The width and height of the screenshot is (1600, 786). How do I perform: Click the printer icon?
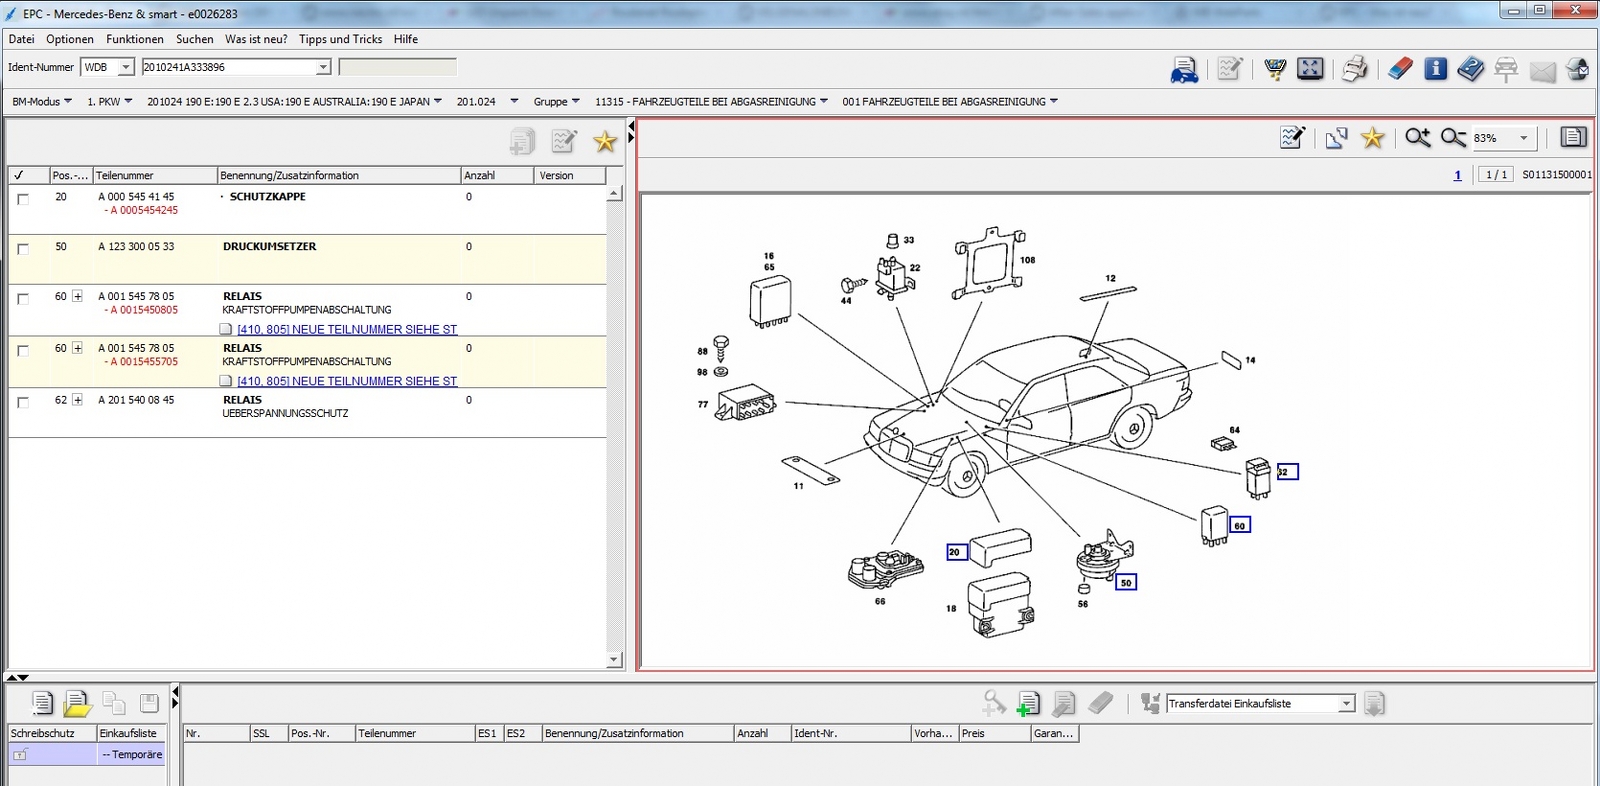(1355, 69)
